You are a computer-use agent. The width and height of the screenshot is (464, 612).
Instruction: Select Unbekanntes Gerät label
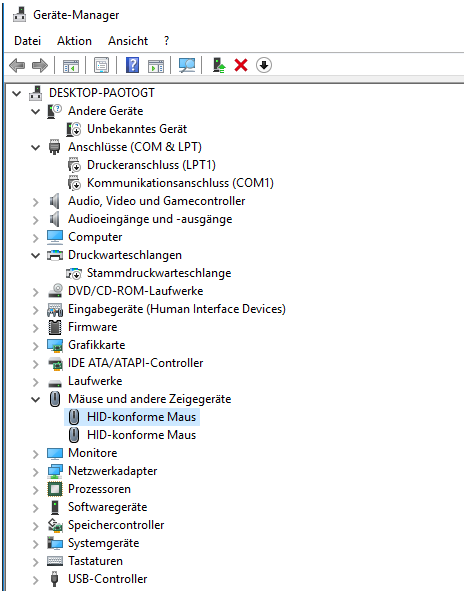click(137, 129)
